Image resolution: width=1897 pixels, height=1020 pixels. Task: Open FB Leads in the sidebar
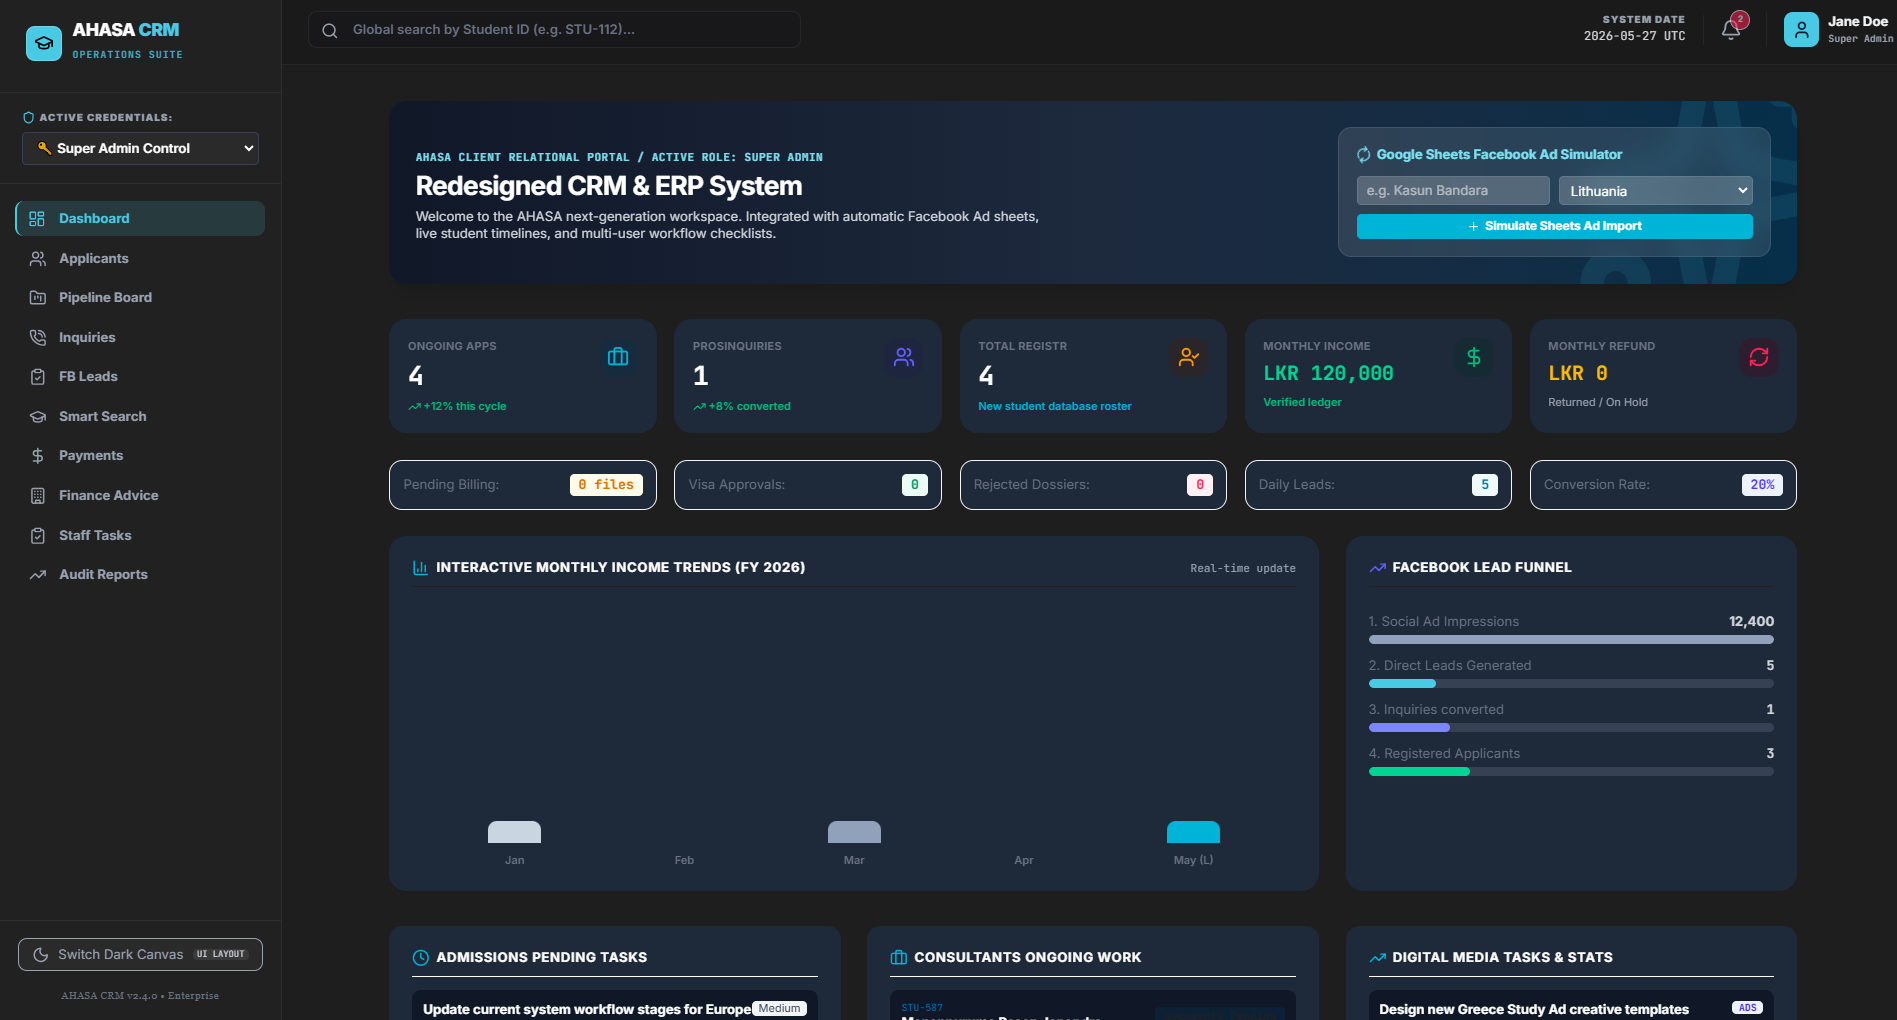[x=140, y=376]
